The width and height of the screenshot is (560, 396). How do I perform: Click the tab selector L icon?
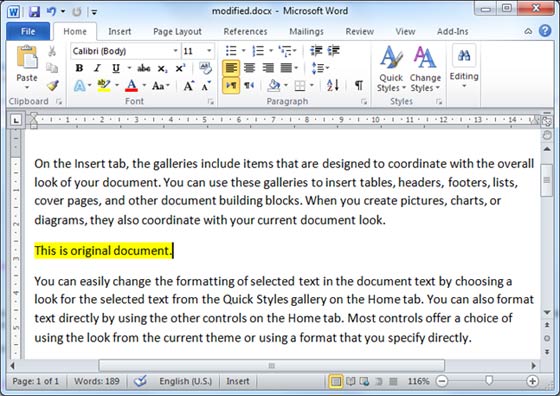point(16,120)
